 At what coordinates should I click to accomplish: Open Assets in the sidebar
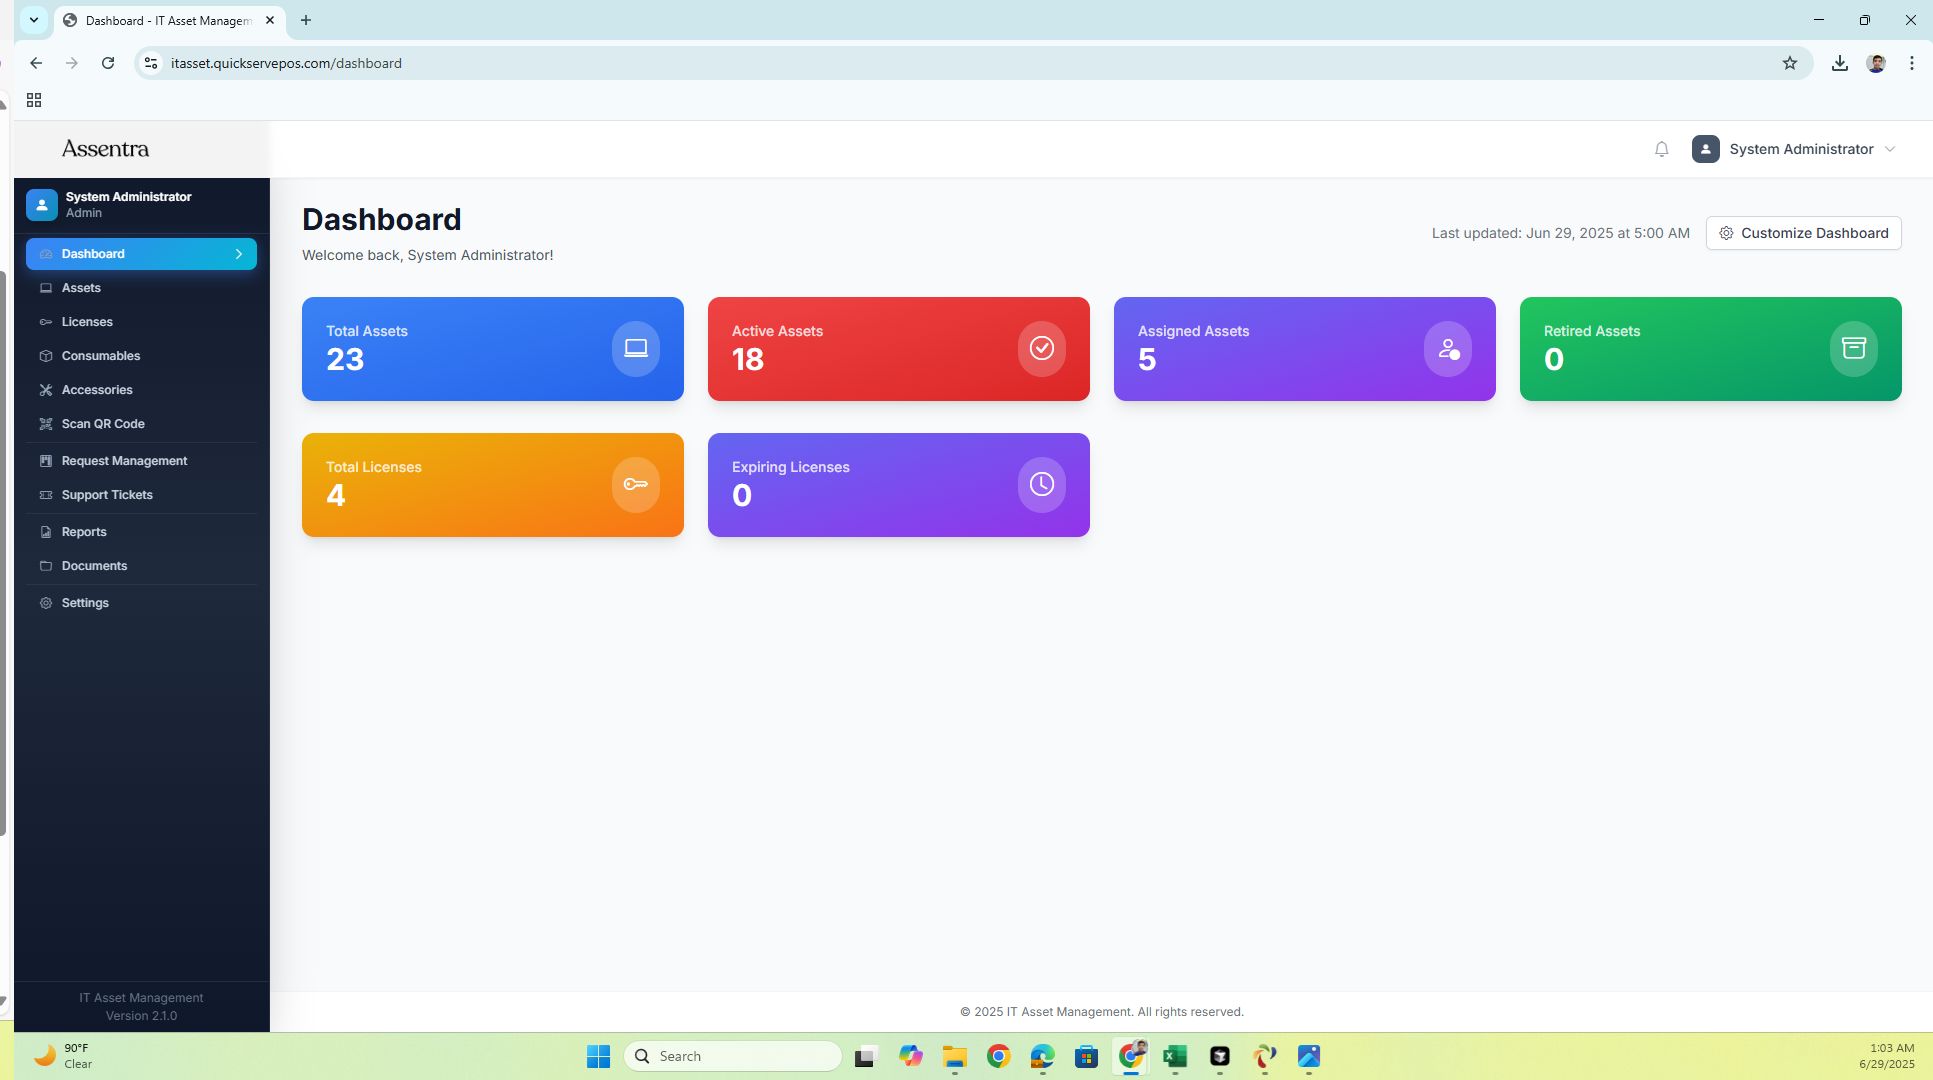pos(81,288)
